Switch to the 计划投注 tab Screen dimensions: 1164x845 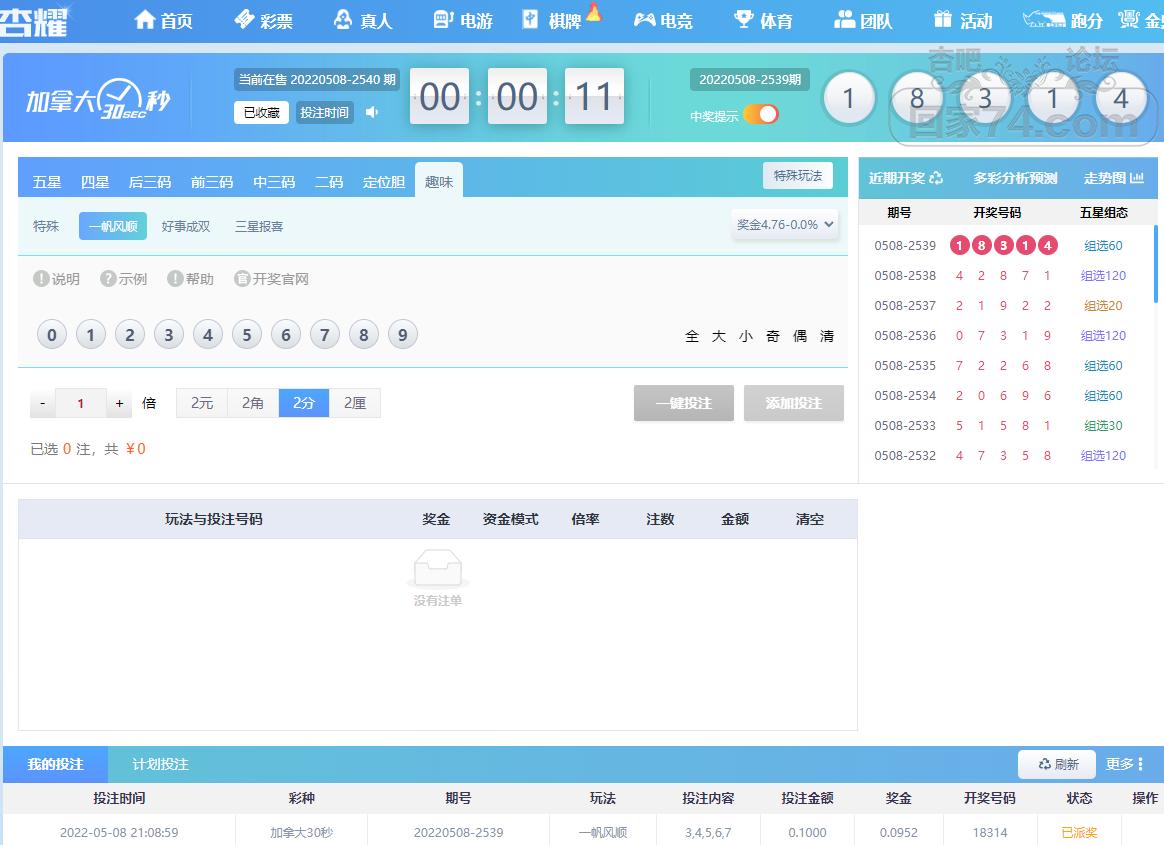click(160, 764)
